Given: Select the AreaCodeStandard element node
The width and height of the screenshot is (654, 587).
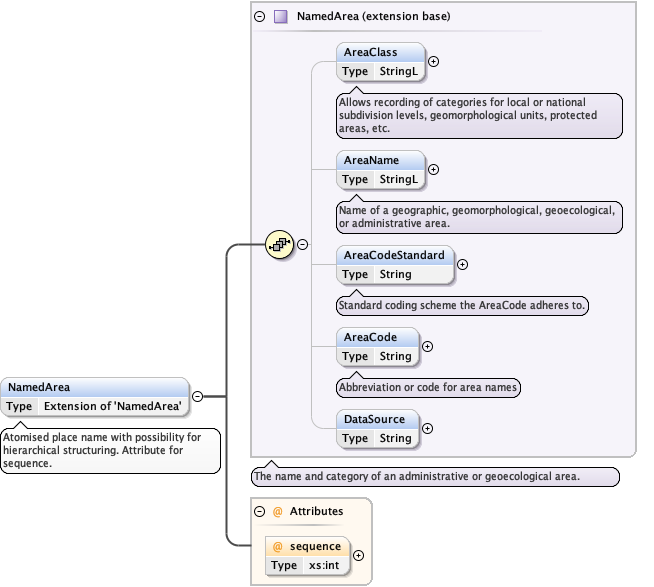Looking at the screenshot, I should point(394,255).
